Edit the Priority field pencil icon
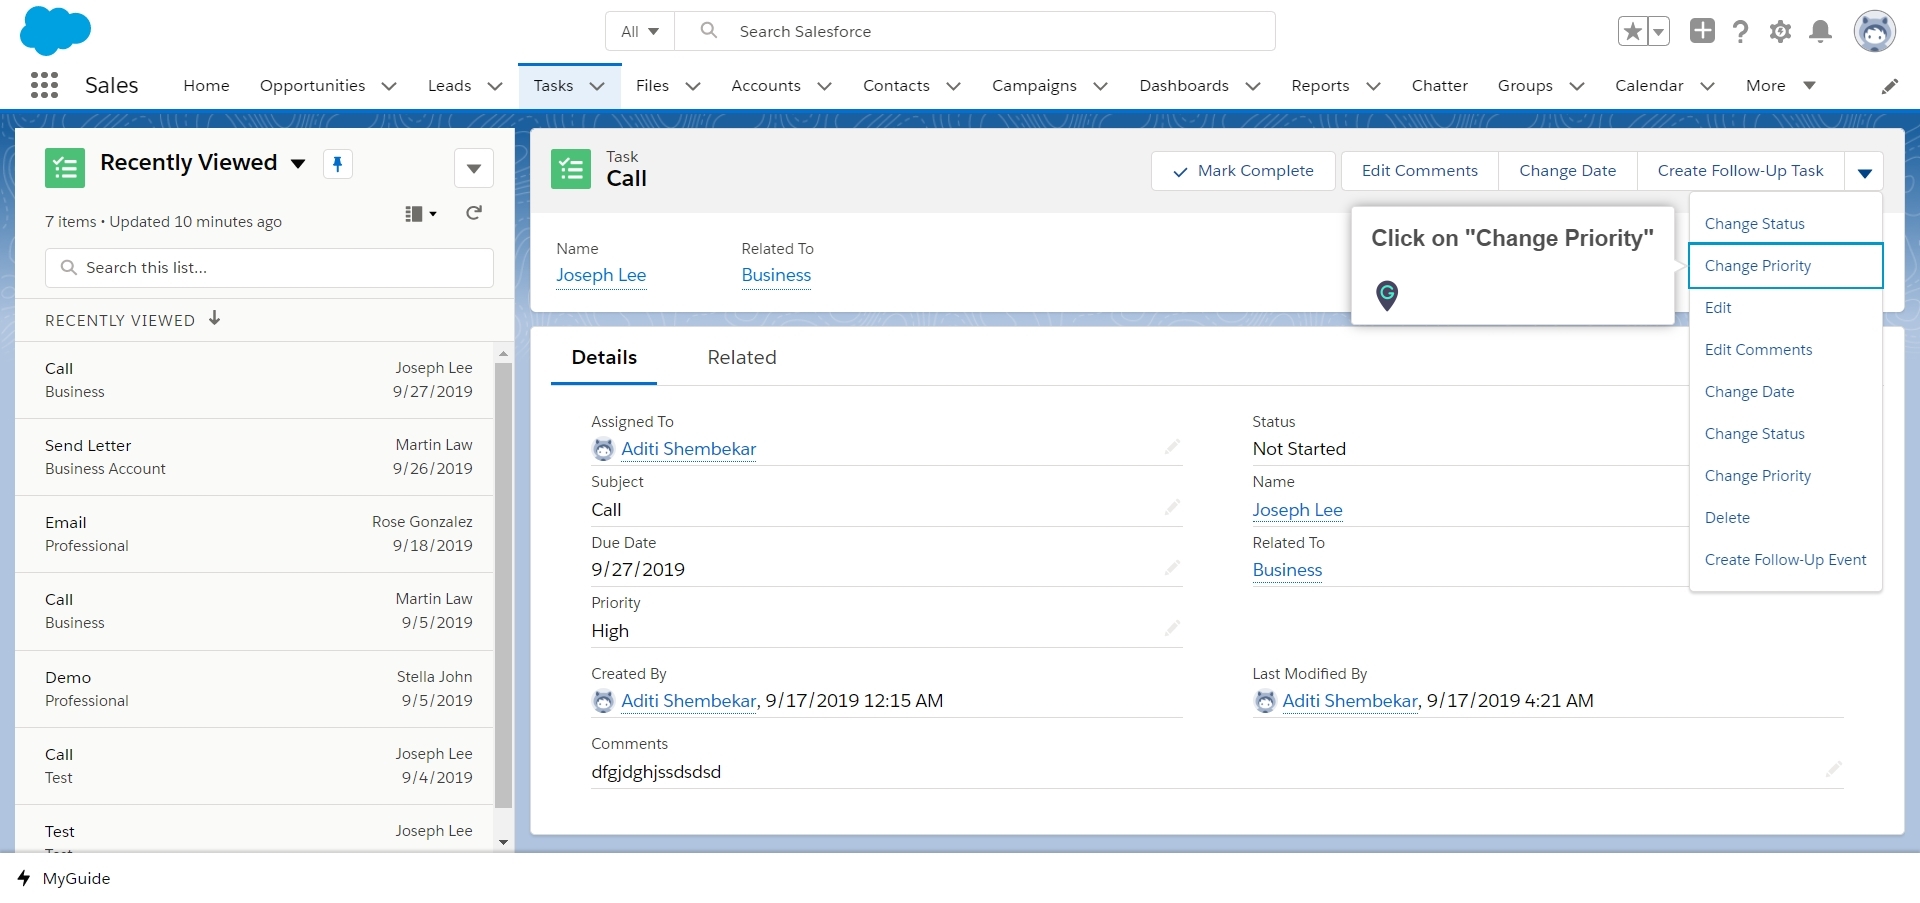 (1172, 628)
